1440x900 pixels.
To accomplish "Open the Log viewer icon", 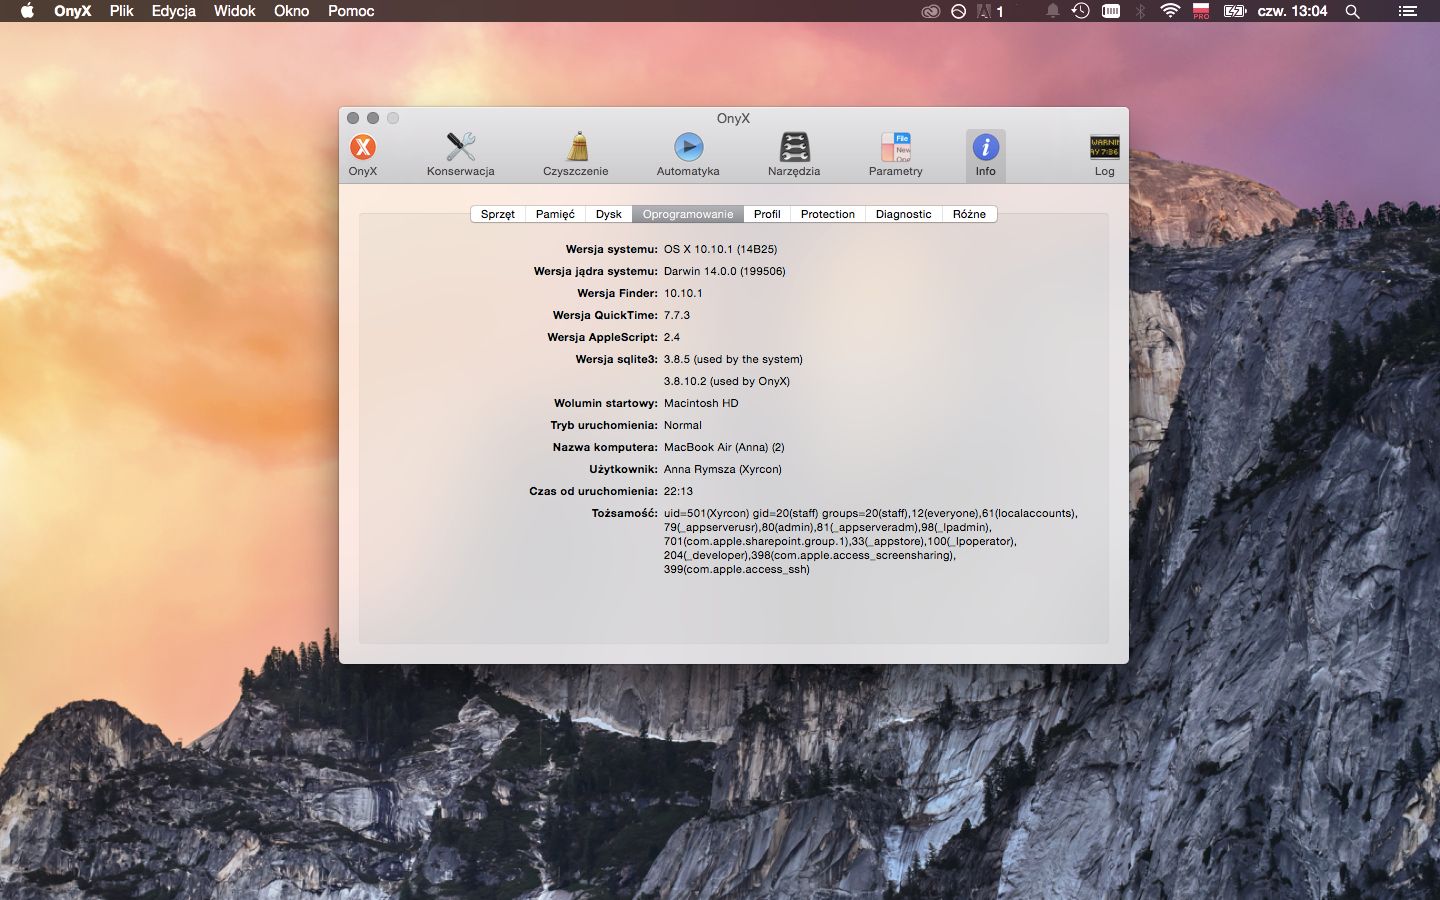I will 1104,154.
